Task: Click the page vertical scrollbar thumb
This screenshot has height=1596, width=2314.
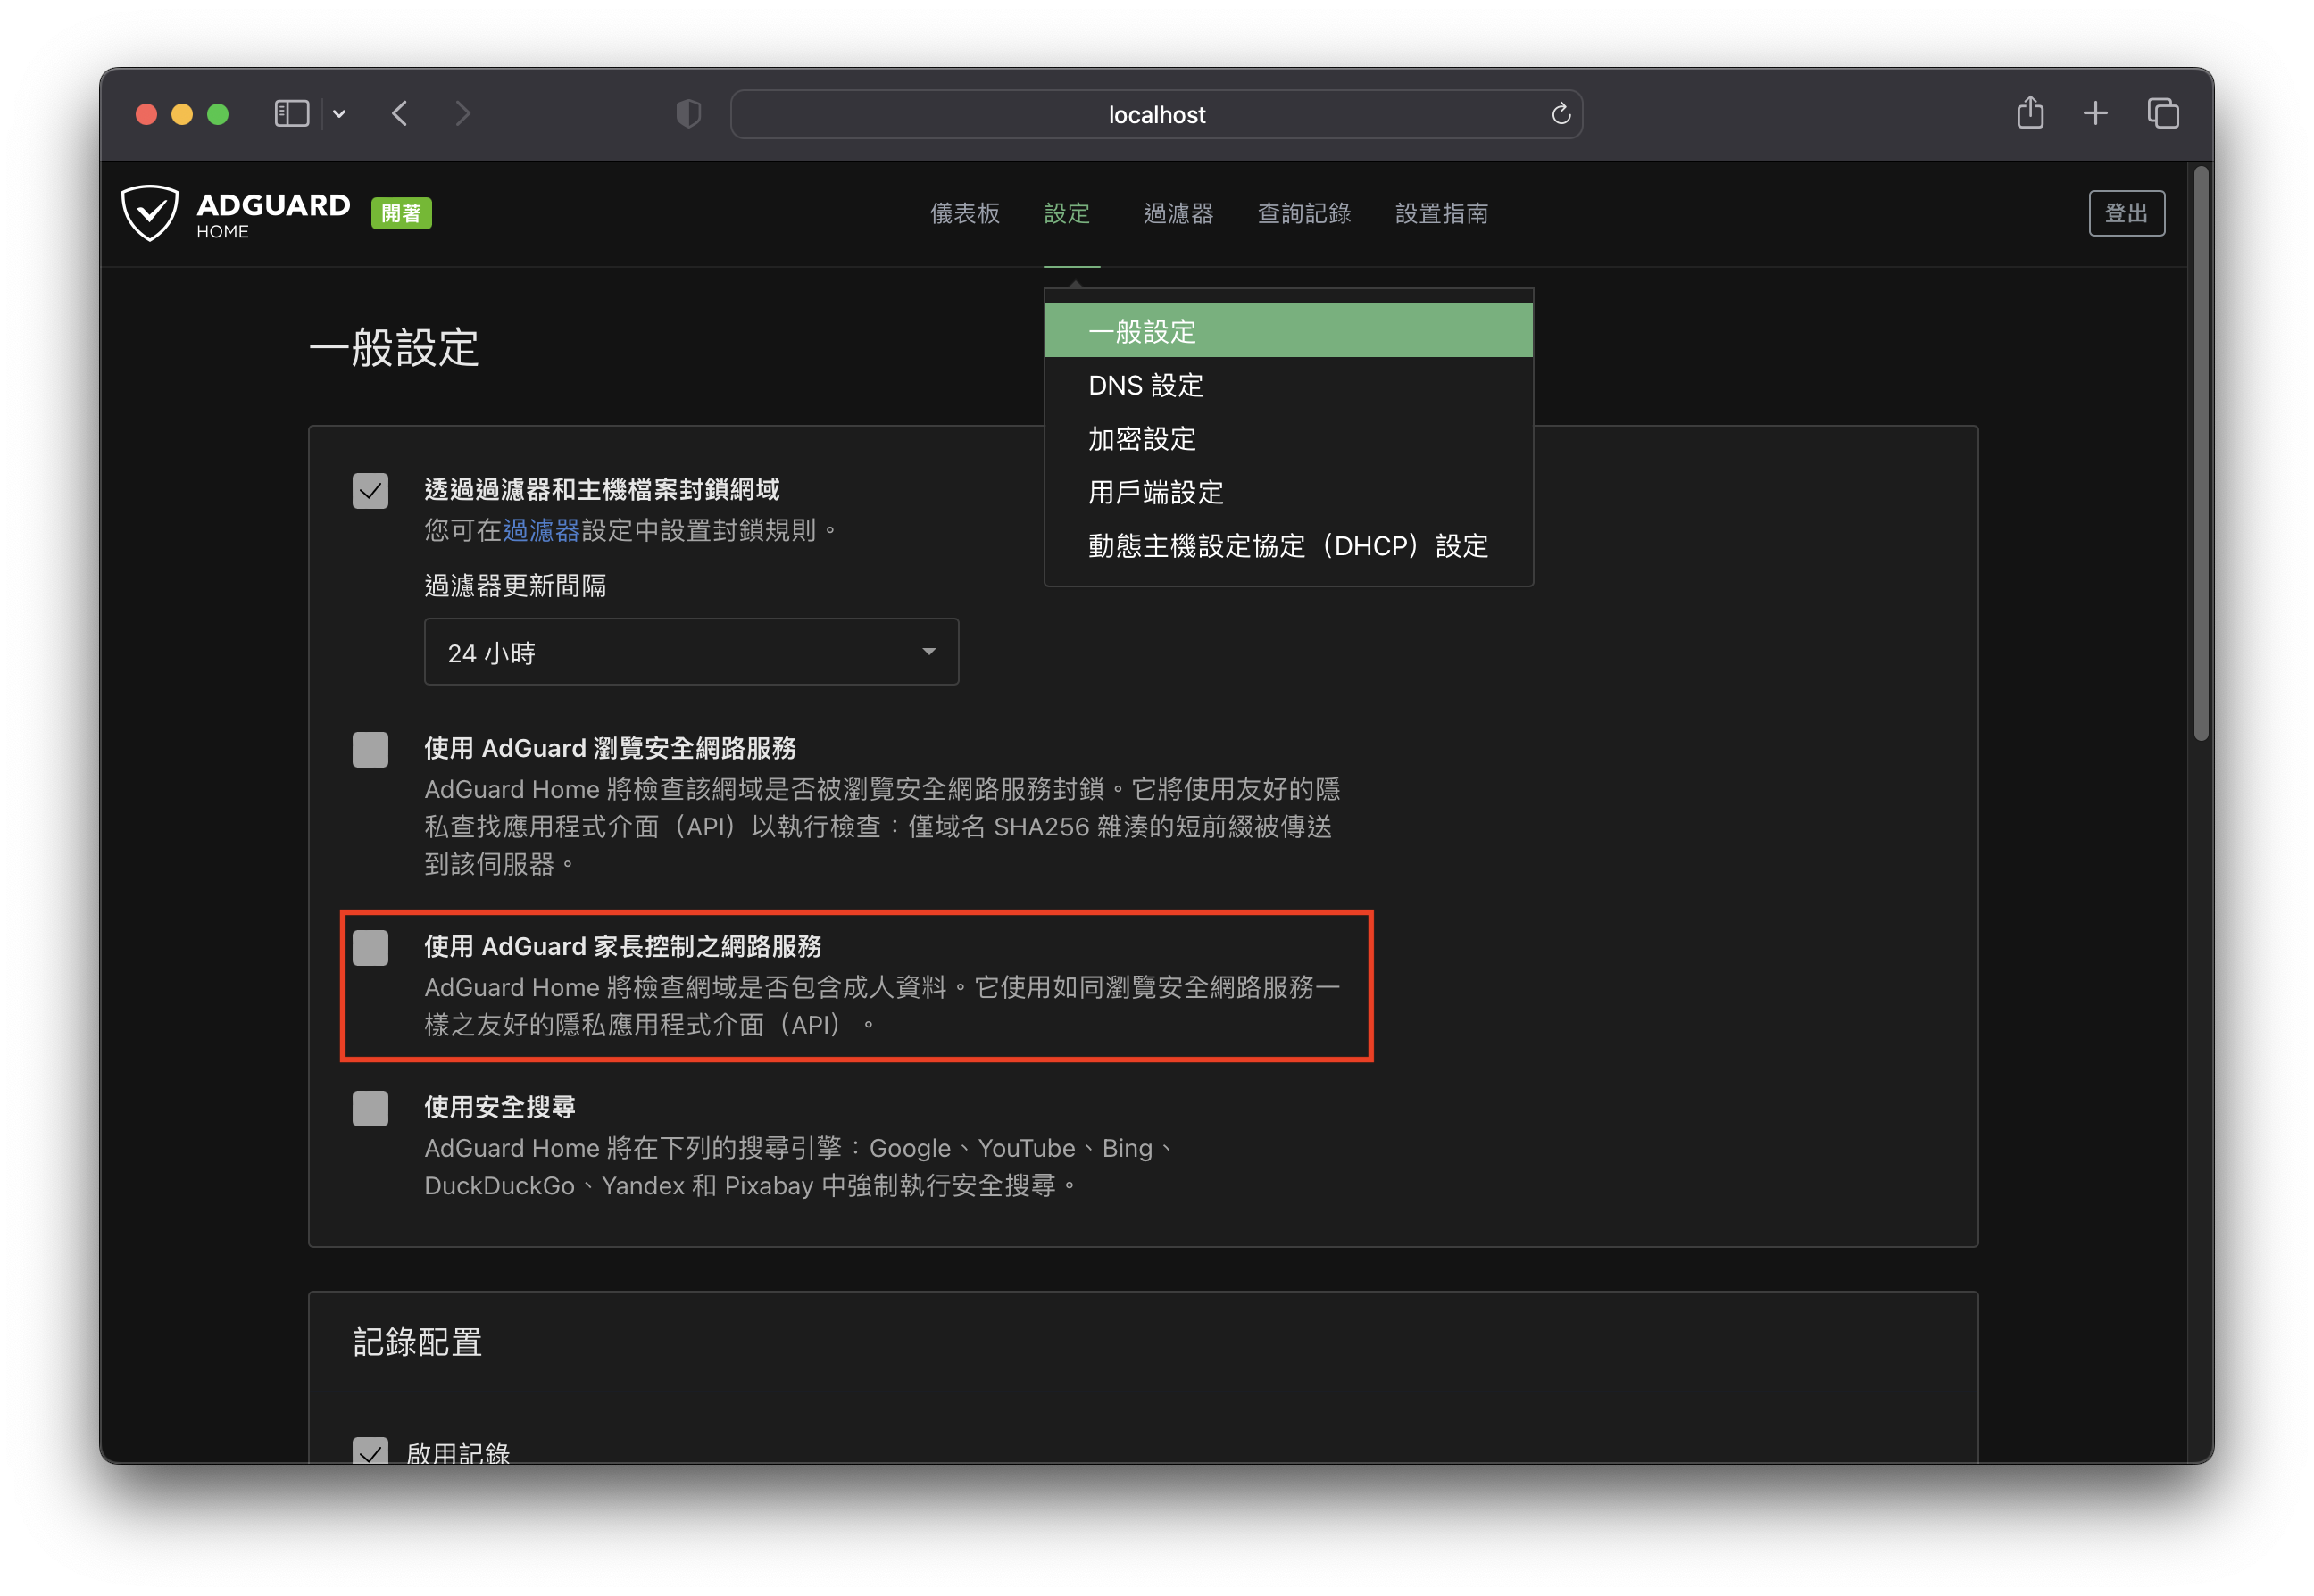Action: 2200,455
